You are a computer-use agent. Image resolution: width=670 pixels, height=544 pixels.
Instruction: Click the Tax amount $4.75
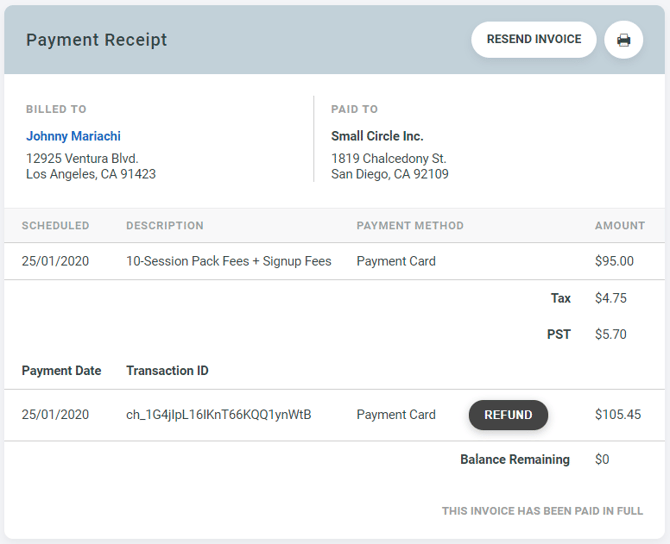pos(610,298)
